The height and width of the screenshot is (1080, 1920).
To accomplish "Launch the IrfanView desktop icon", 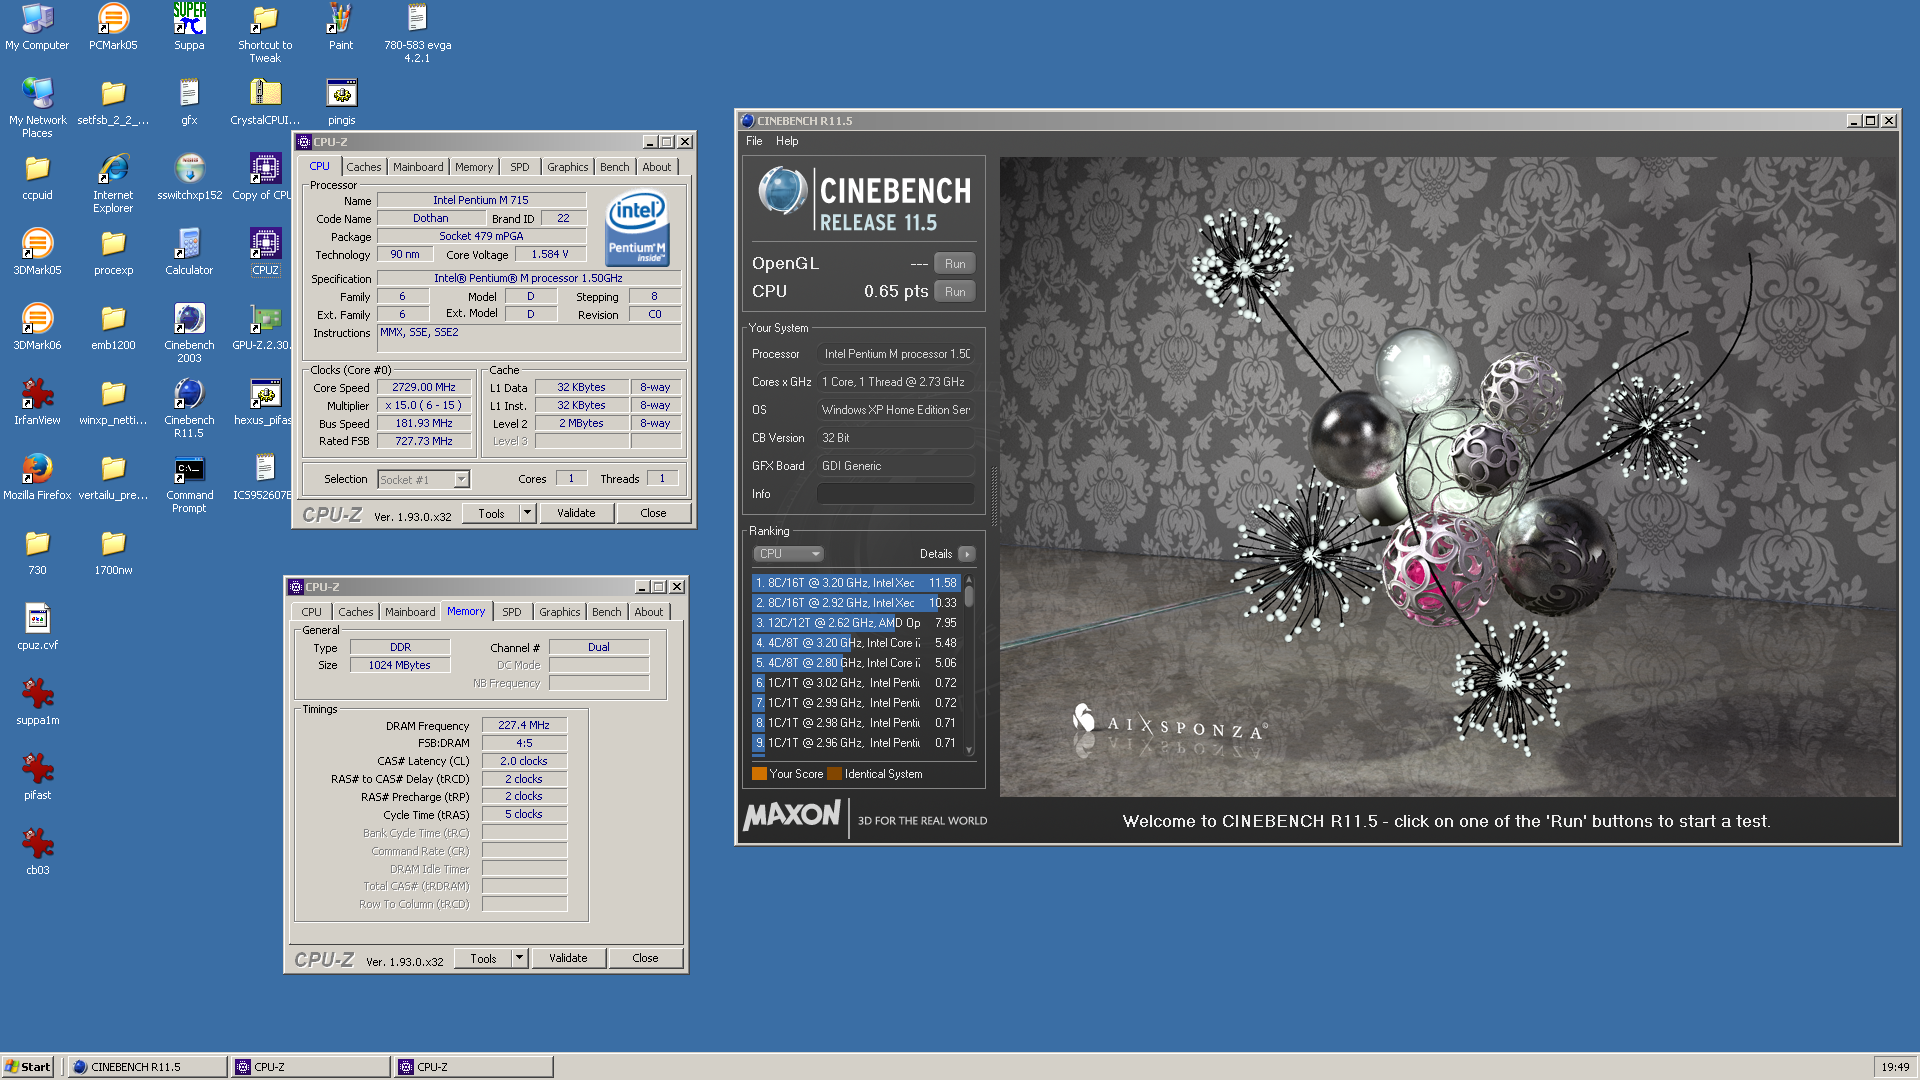I will click(37, 401).
